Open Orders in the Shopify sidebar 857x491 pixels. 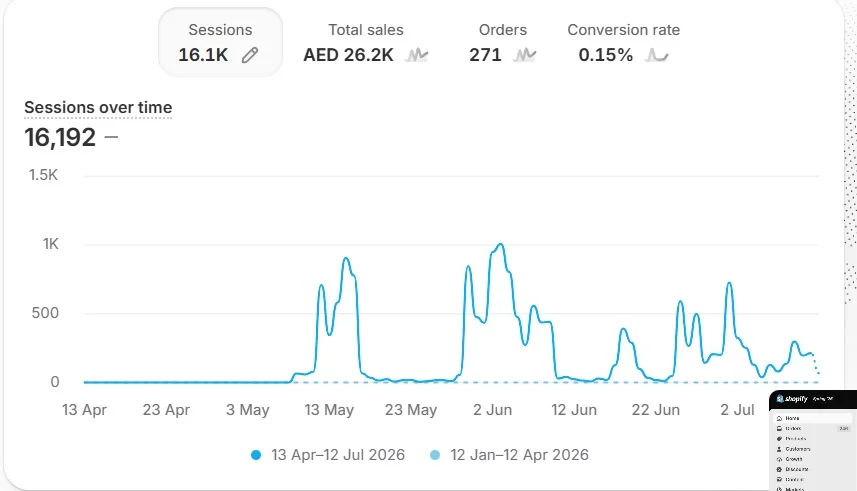point(812,429)
